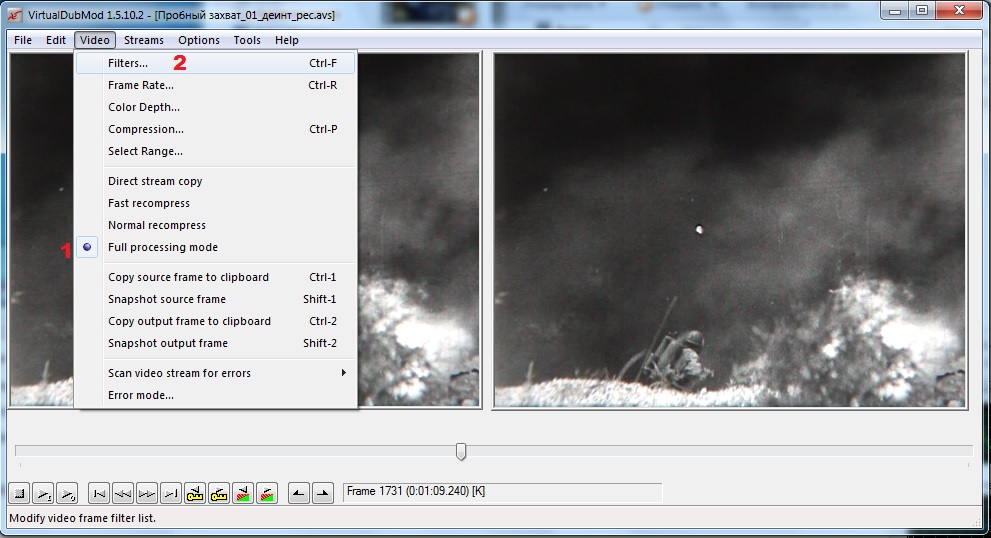Jump to the end of the video
Viewport: 991px width, 538px height.
click(171, 493)
